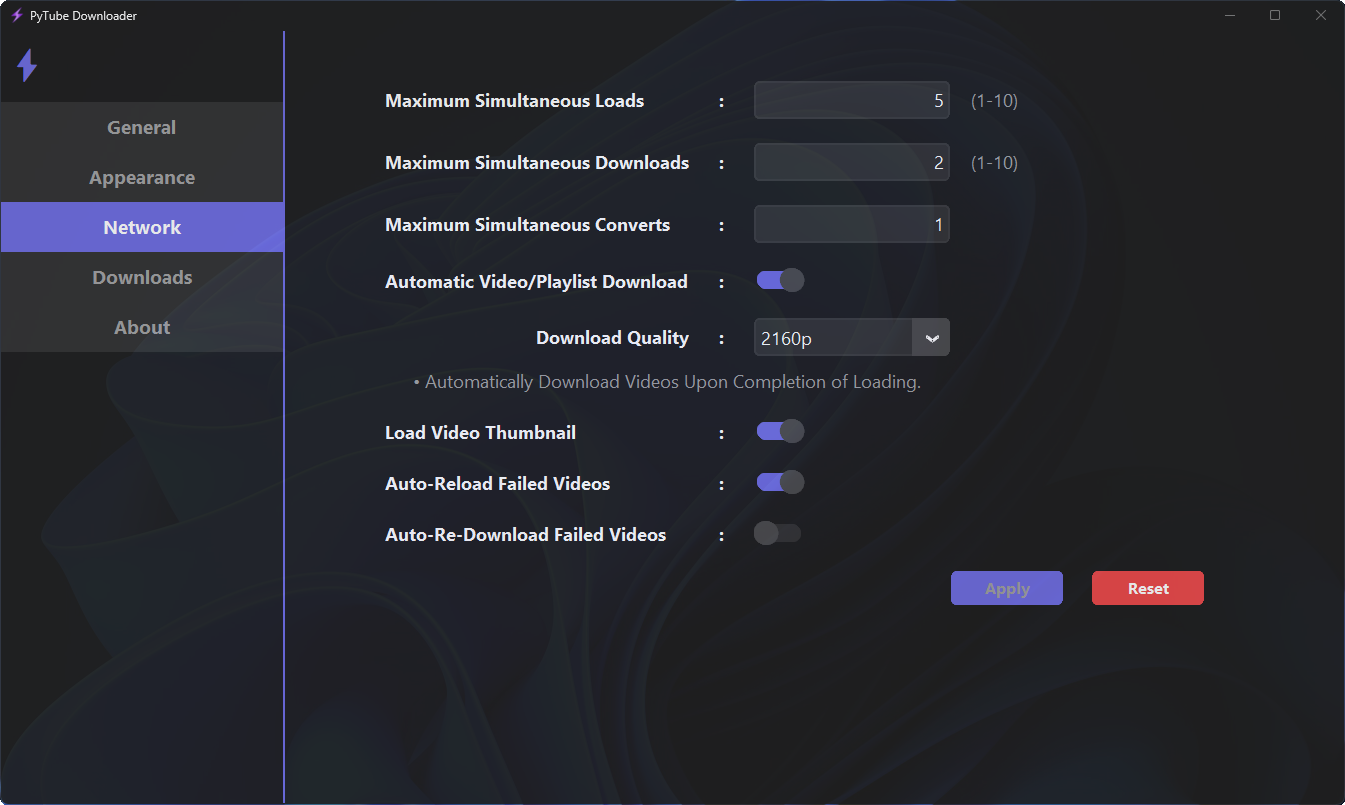The width and height of the screenshot is (1345, 805).
Task: Click the Download Quality label
Action: click(x=612, y=338)
